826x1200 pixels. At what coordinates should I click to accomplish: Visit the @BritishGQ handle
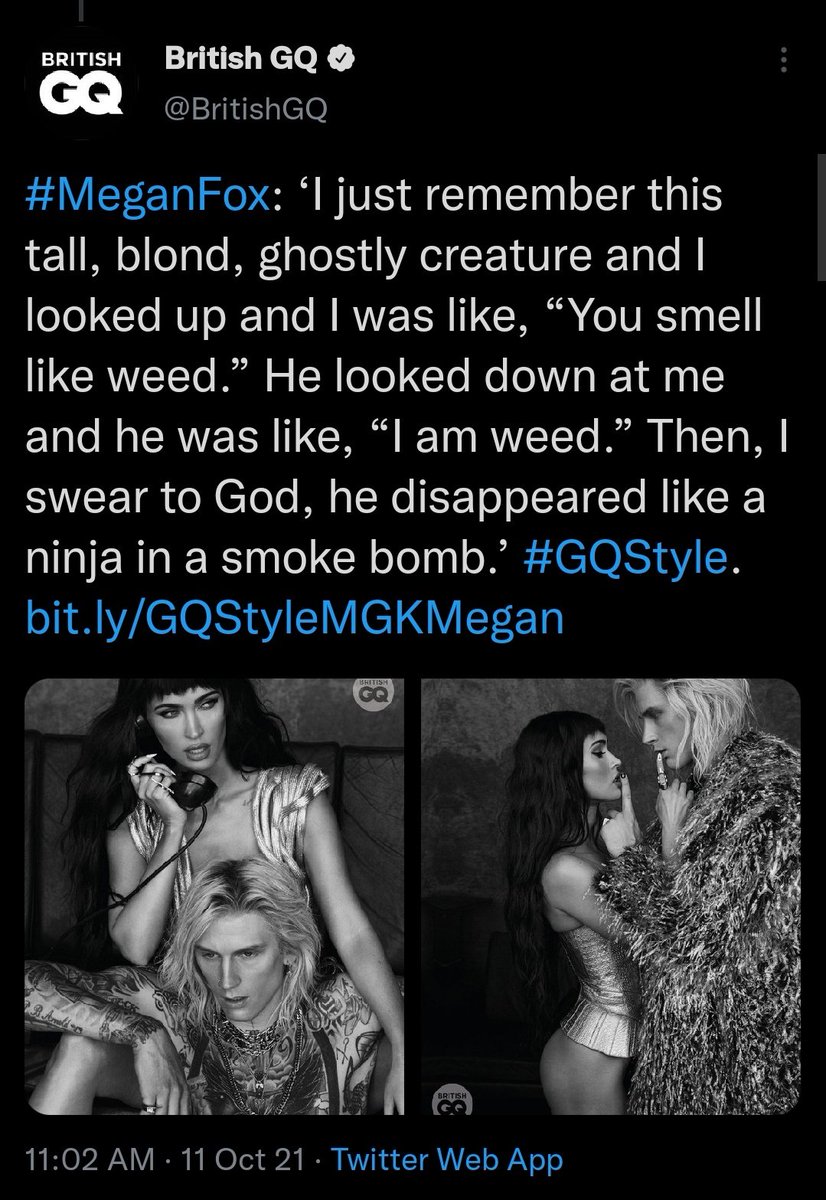click(x=243, y=107)
